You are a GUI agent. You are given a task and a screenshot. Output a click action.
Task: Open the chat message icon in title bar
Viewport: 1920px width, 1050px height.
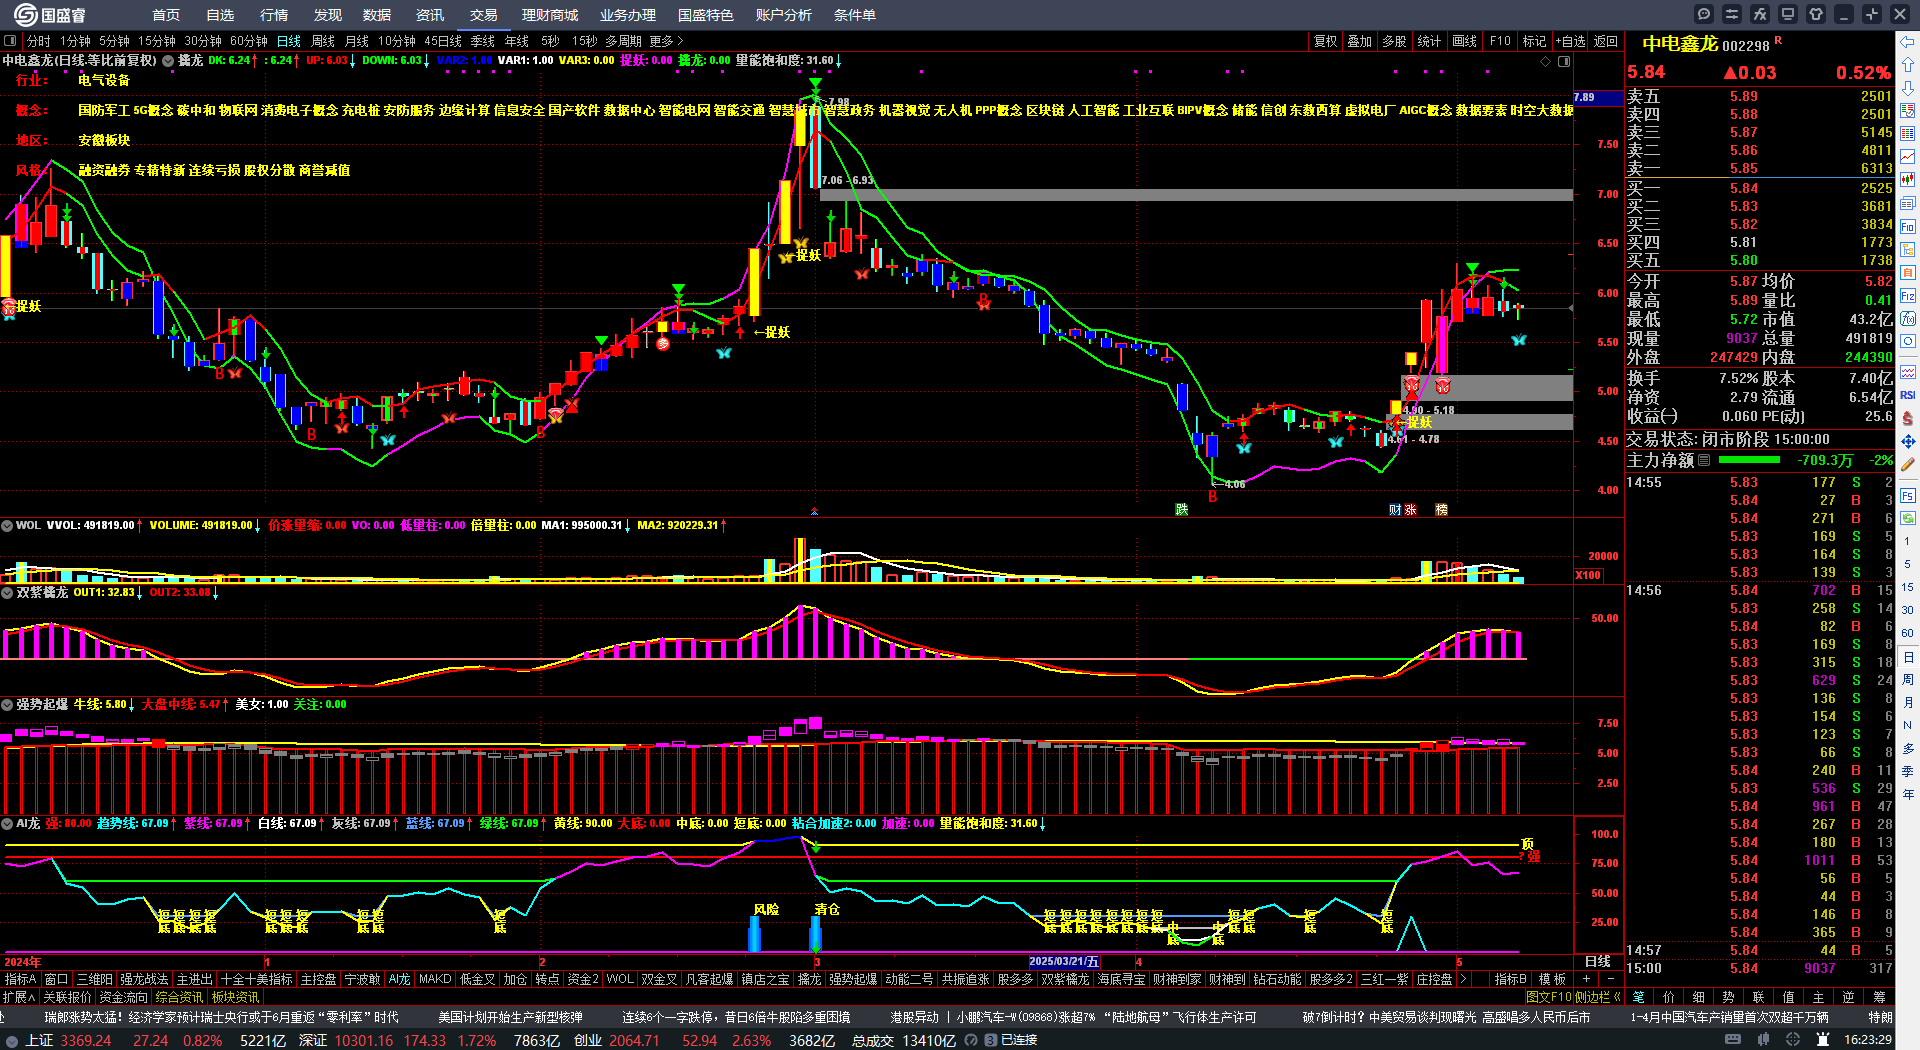1704,14
